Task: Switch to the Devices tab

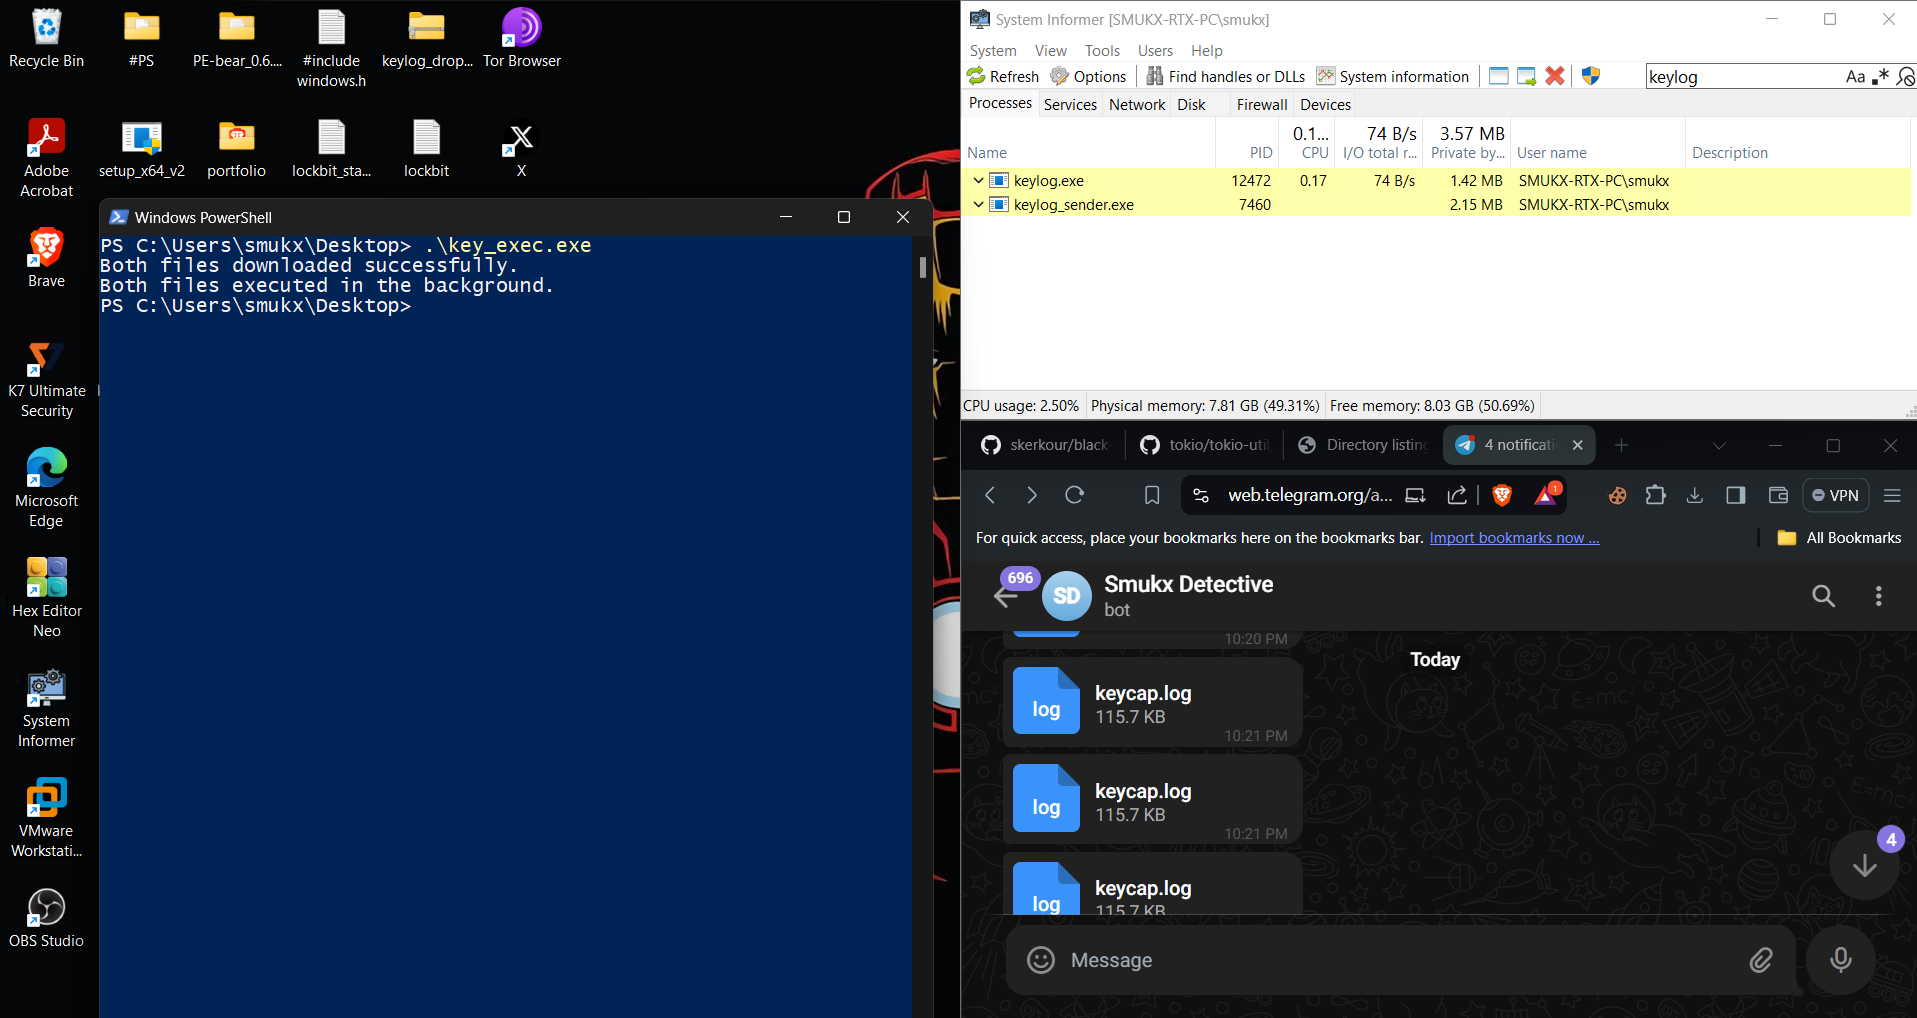Action: pyautogui.click(x=1325, y=104)
